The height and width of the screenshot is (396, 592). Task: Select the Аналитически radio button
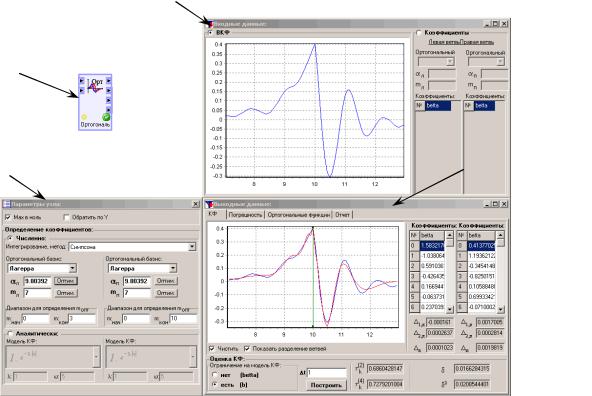tap(10, 334)
